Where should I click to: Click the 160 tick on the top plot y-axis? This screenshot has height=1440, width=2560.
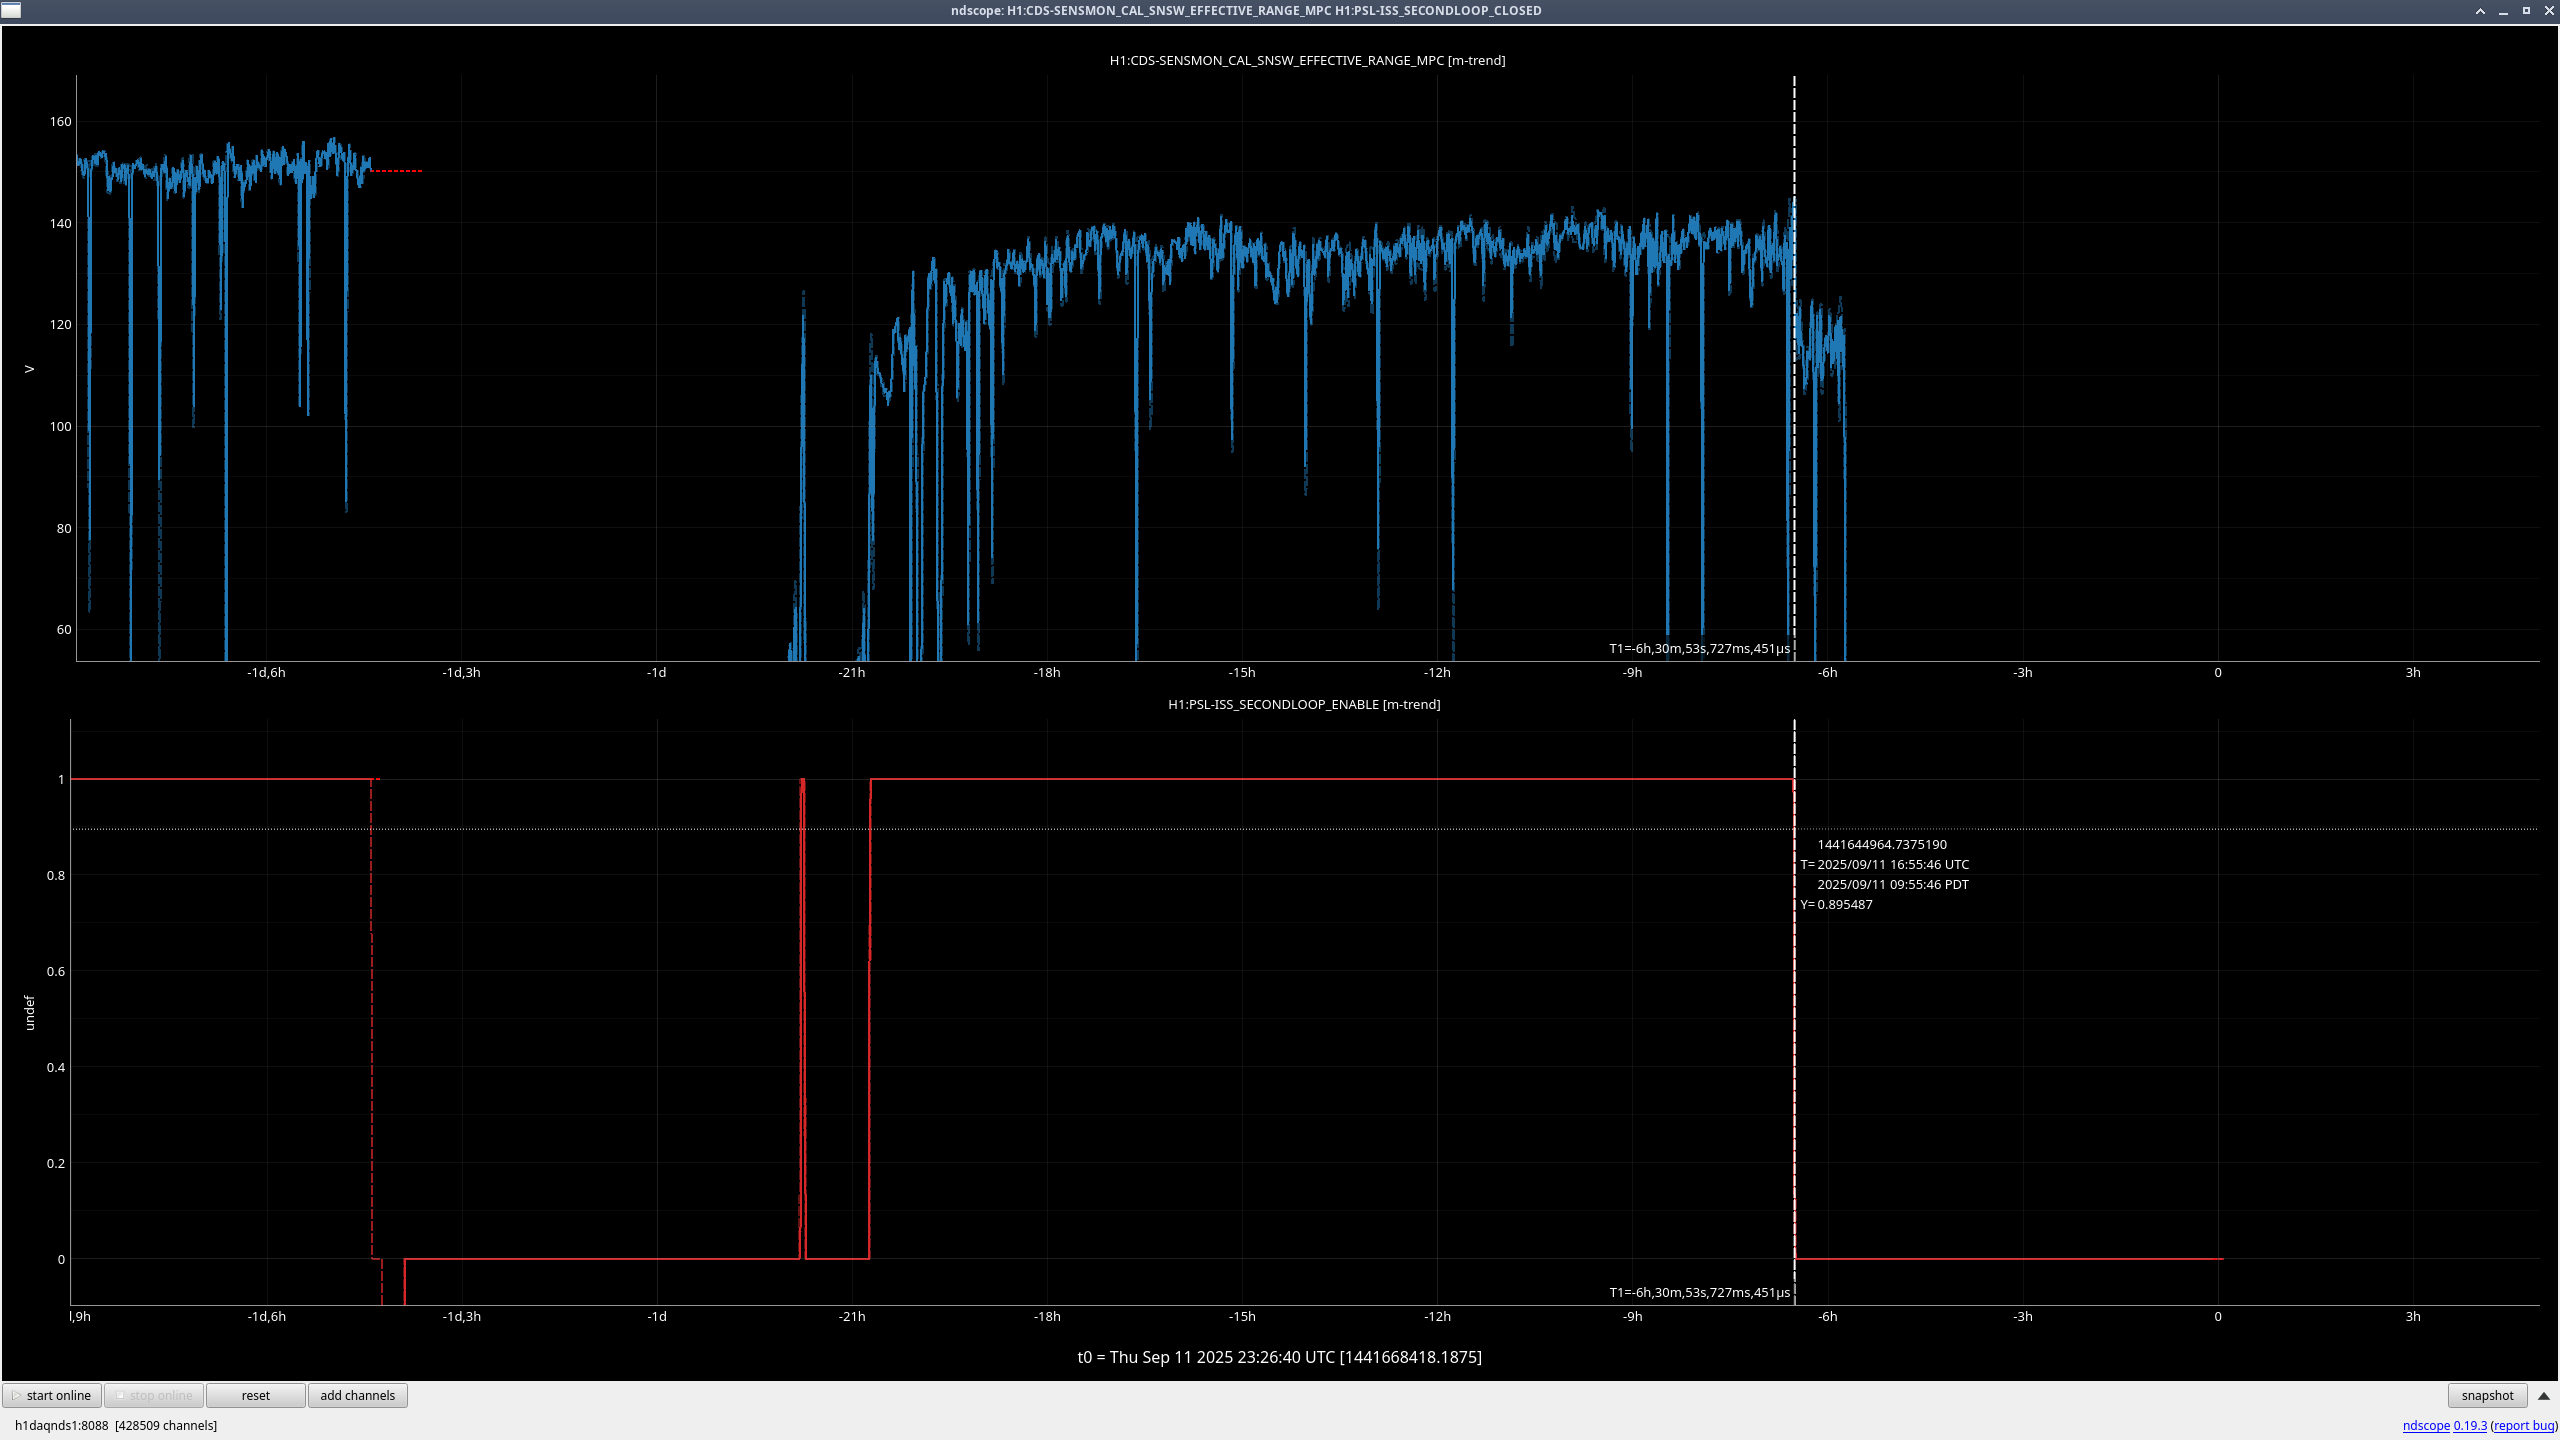point(60,121)
